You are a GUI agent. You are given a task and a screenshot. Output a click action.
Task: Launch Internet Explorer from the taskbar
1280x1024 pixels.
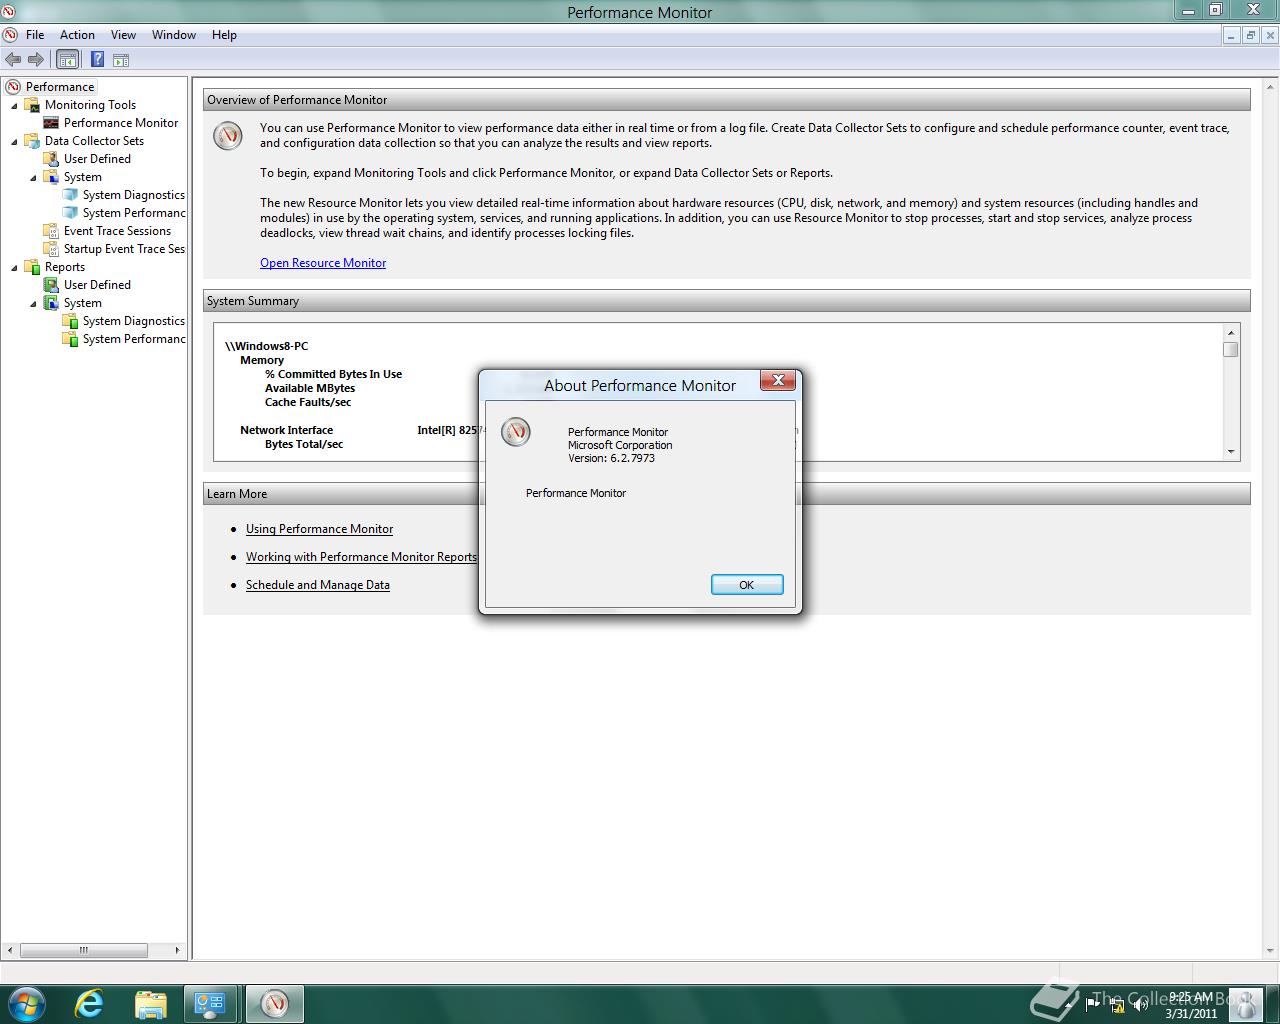[x=89, y=1003]
